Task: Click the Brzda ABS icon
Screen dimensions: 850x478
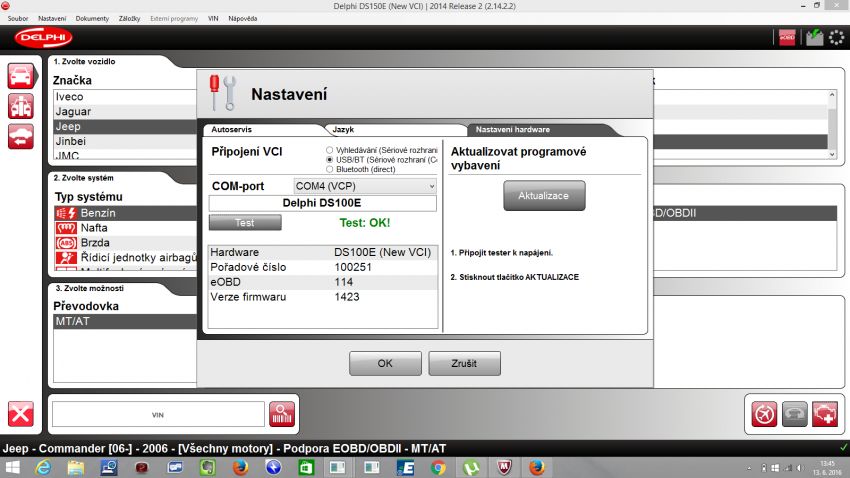Action: click(x=66, y=243)
